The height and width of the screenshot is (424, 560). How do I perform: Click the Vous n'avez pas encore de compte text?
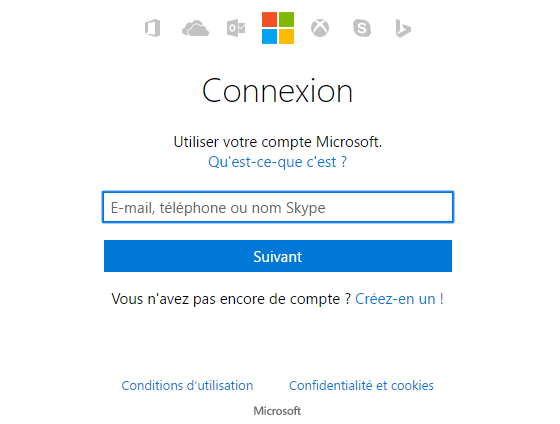click(x=231, y=299)
